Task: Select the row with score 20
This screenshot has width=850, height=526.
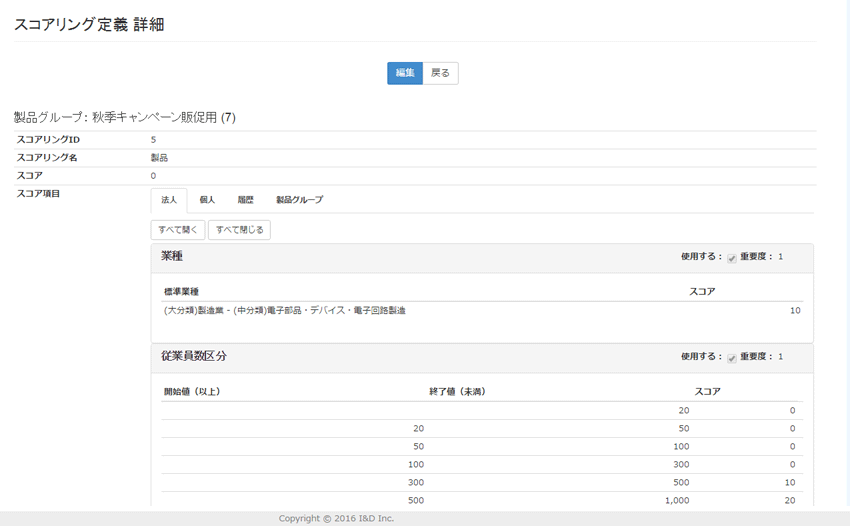Action: click(480, 500)
